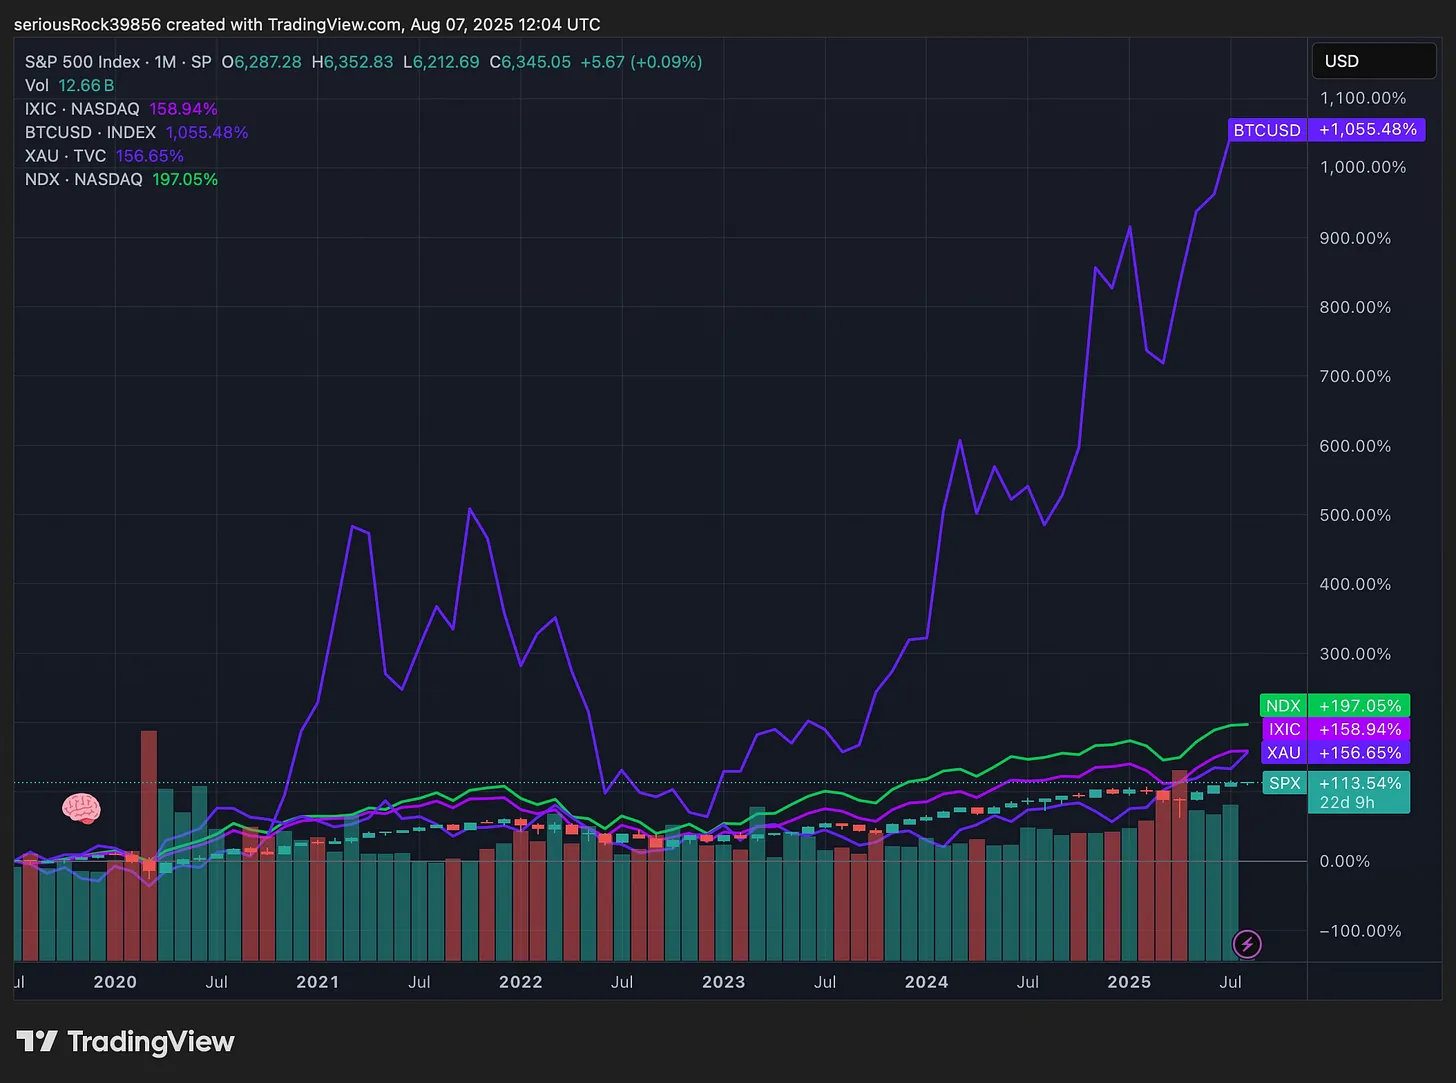Select the "S&P 500 Index · 1M · SP" legend title
Screen dimensions: 1456x1083
118,62
